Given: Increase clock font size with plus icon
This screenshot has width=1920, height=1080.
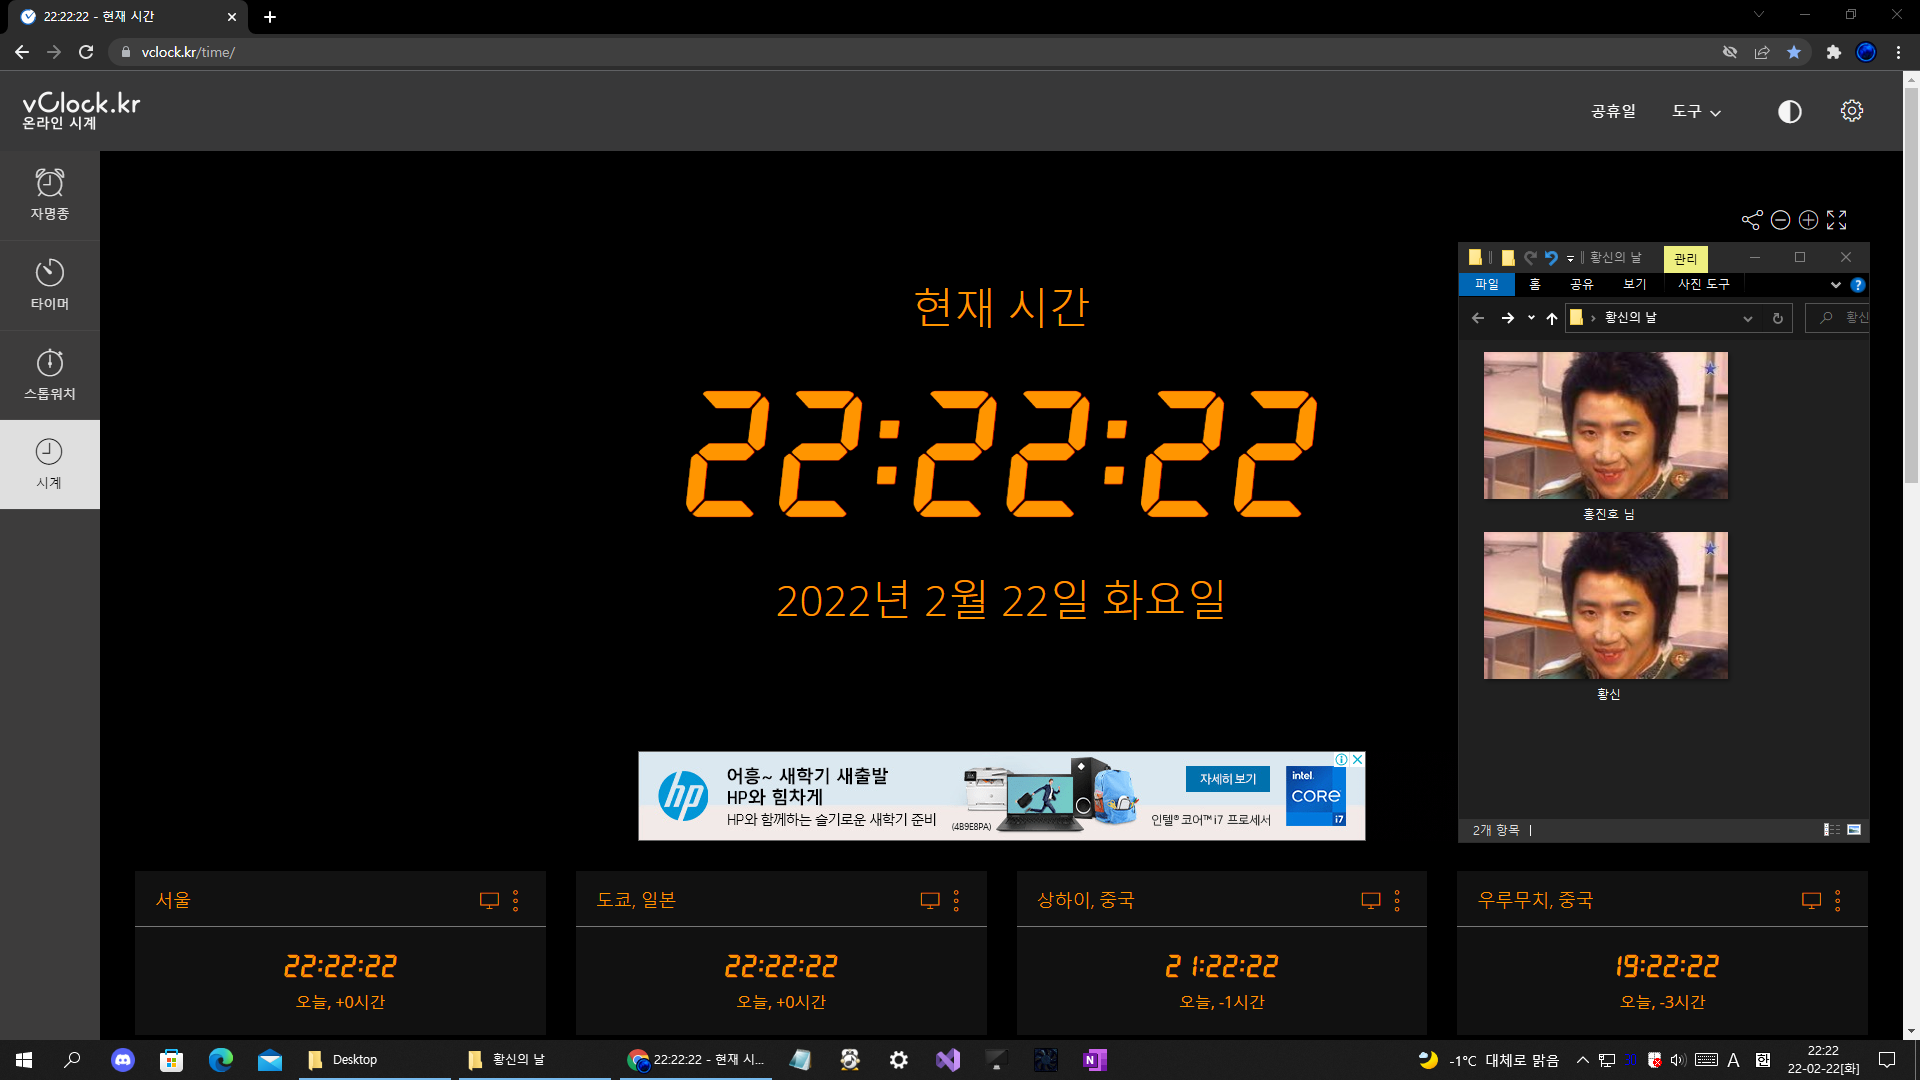Looking at the screenshot, I should 1808,220.
